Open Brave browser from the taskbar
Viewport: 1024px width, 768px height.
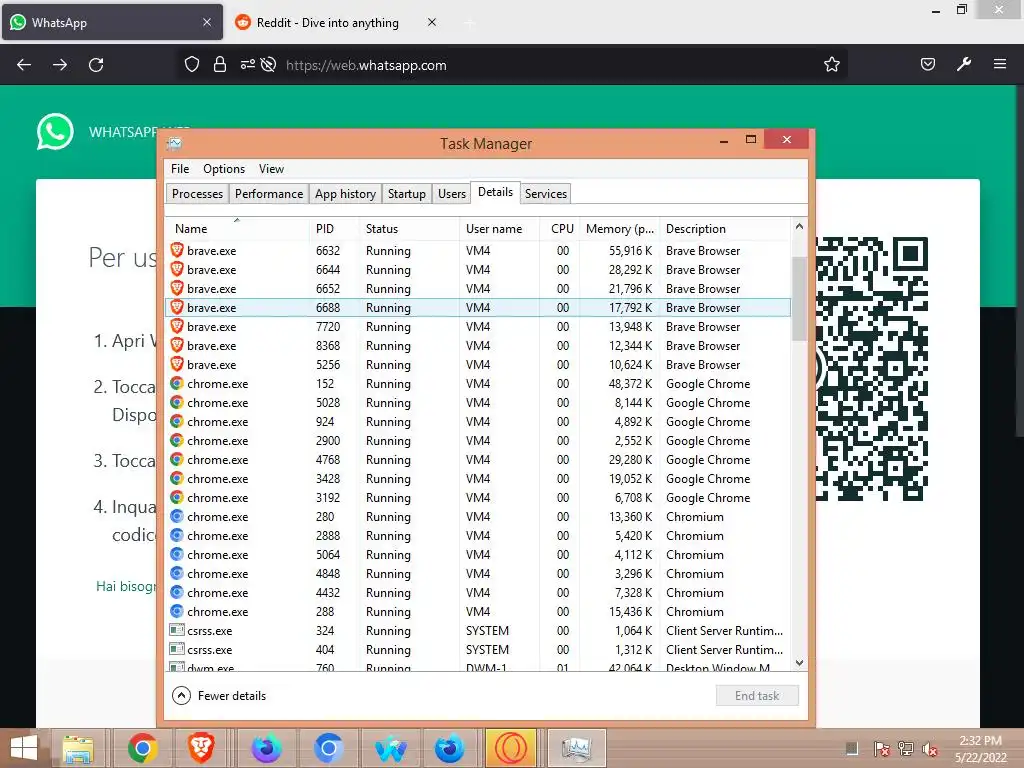(x=201, y=748)
